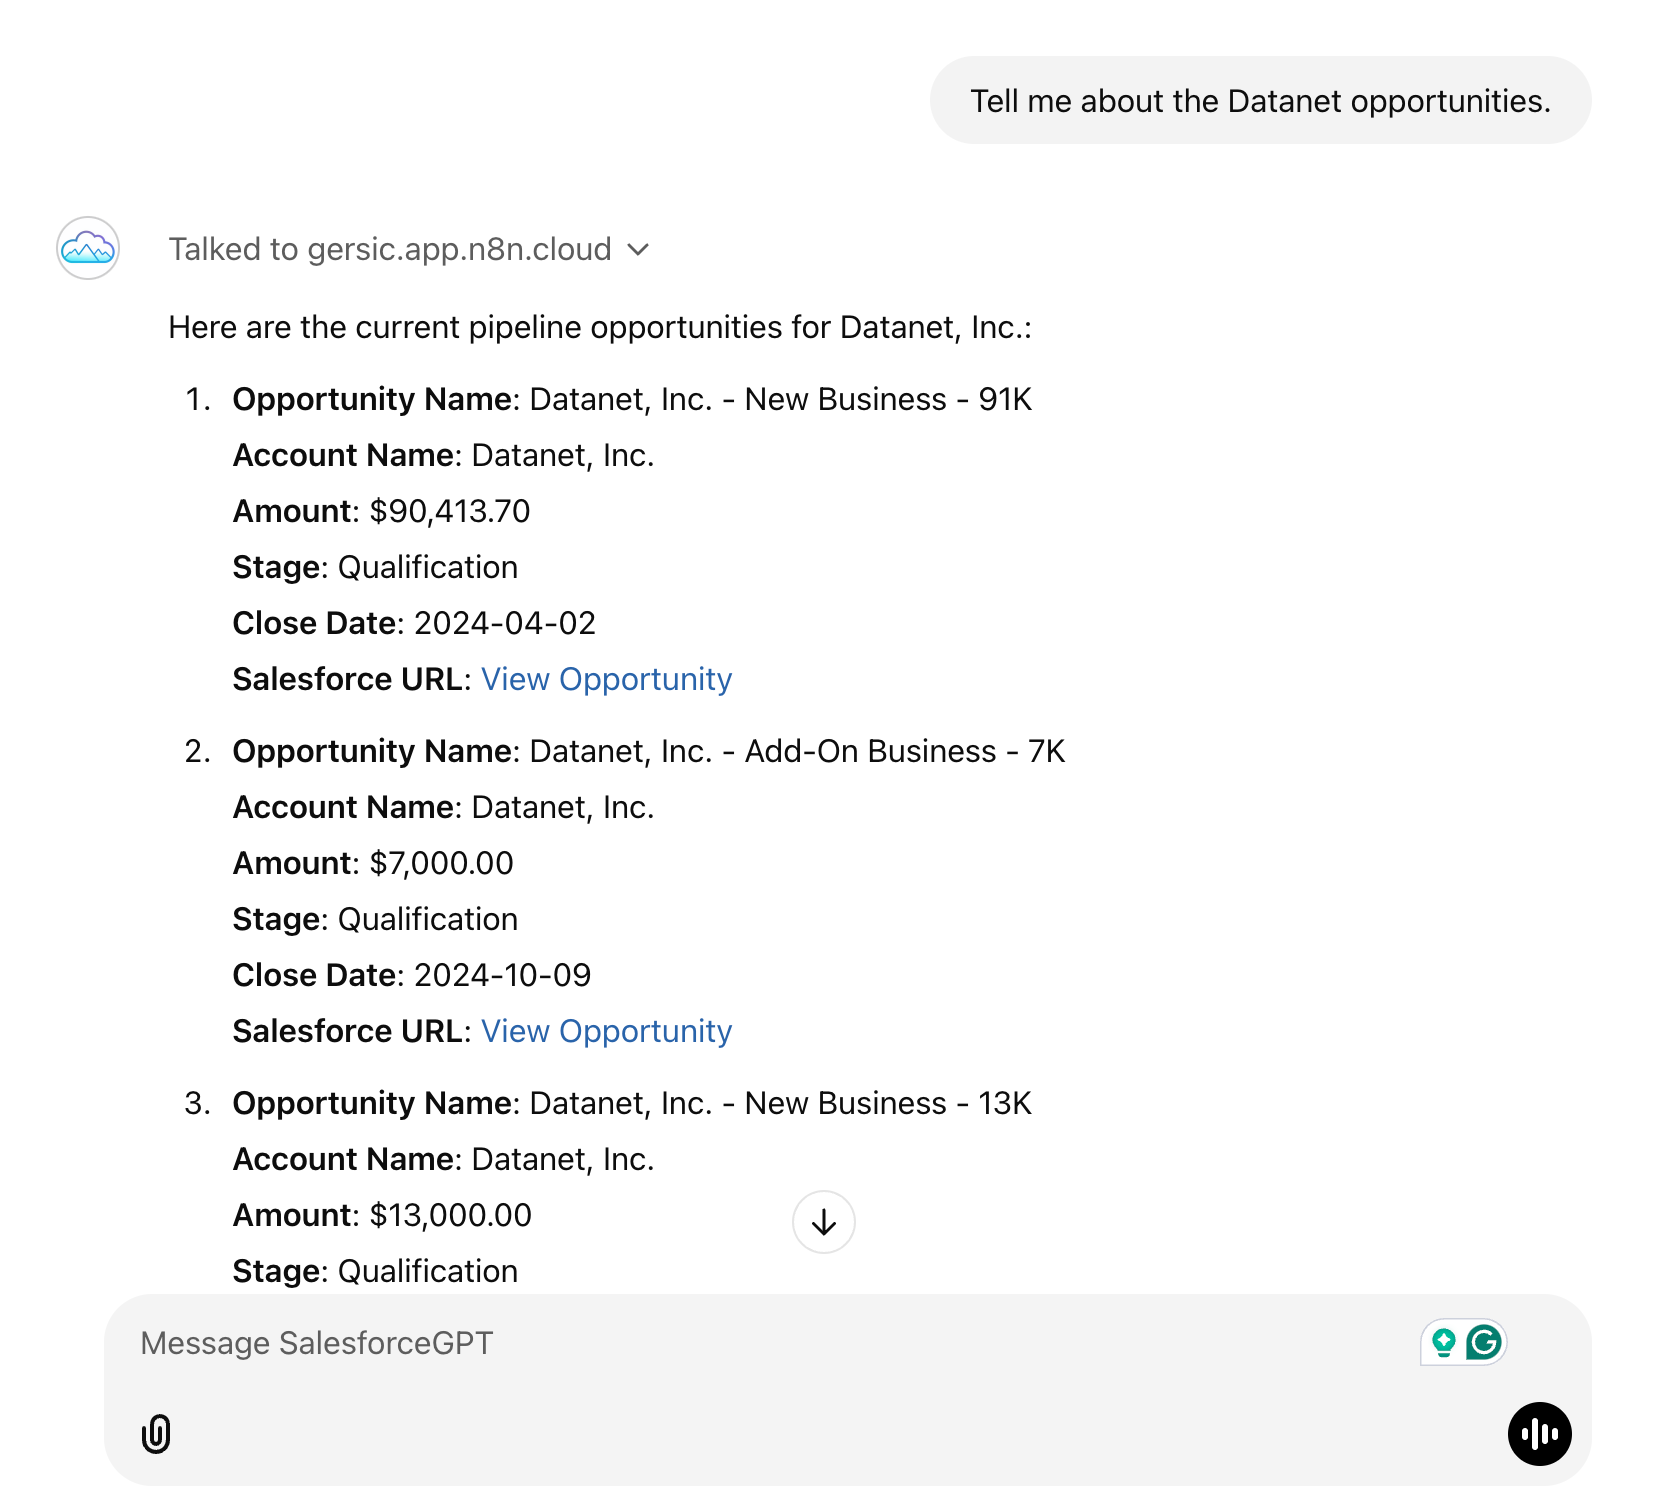Click 'Datanet, Inc. - New Business - 13K' name
This screenshot has height=1506, width=1662.
click(780, 1103)
